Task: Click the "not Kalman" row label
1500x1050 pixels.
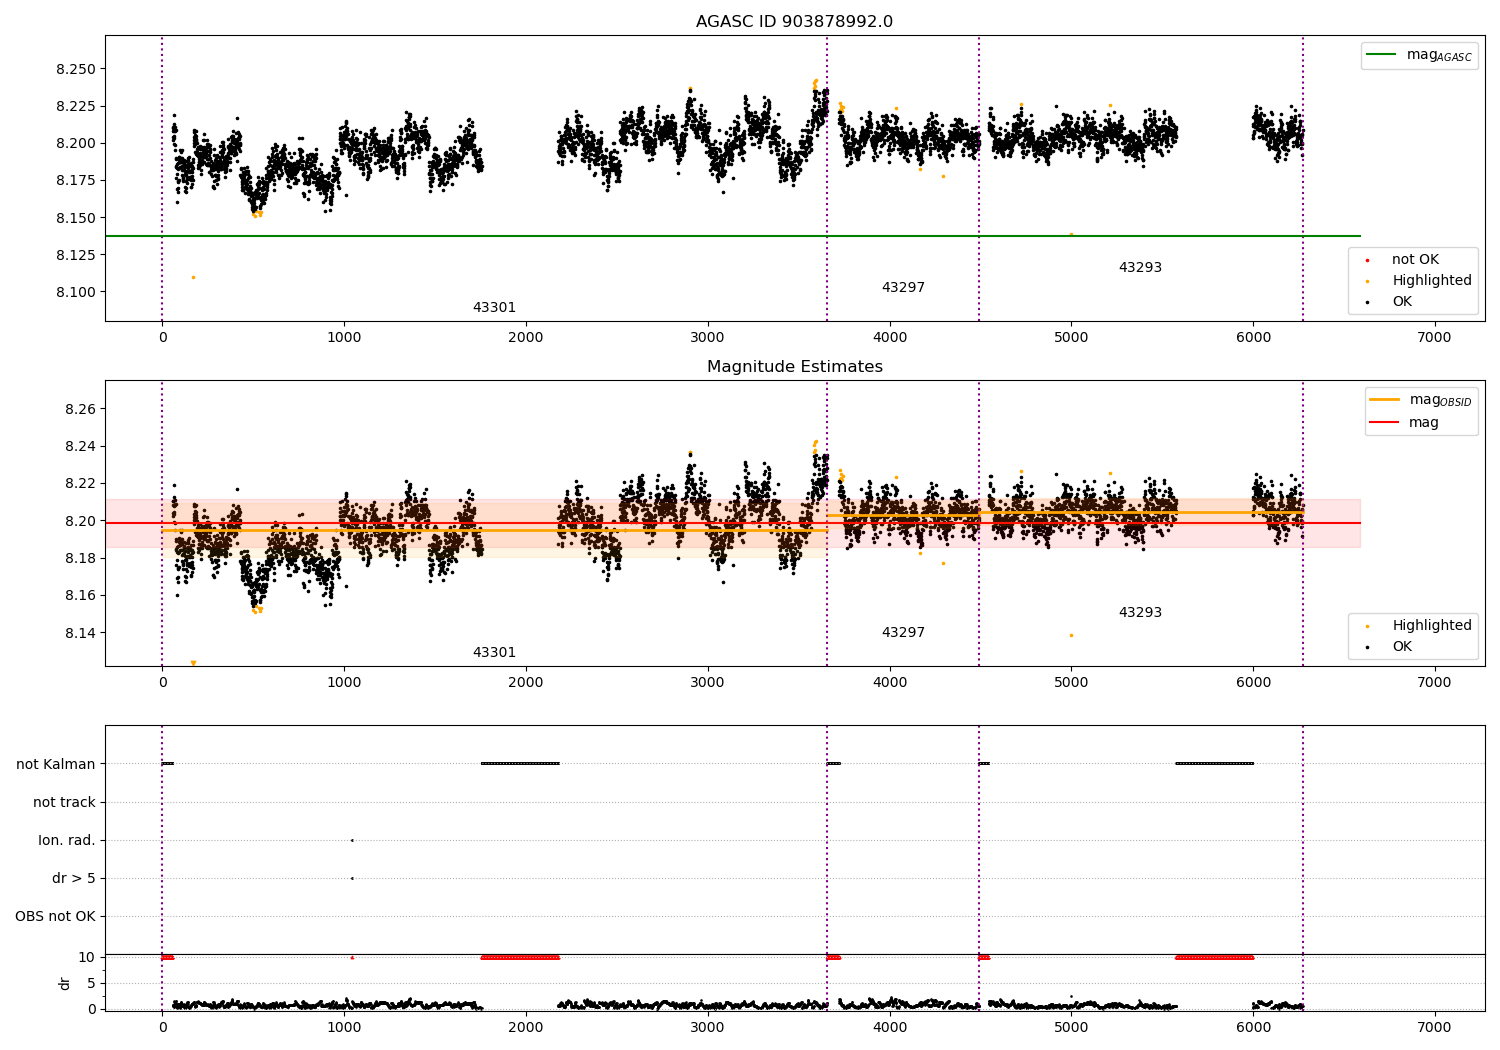Action: coord(56,765)
